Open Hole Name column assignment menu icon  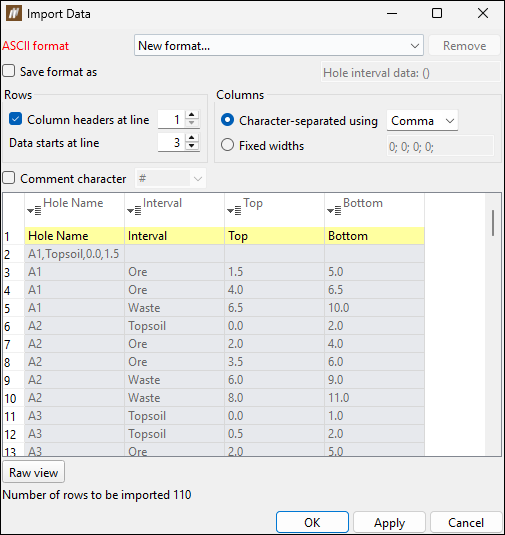pyautogui.click(x=34, y=211)
